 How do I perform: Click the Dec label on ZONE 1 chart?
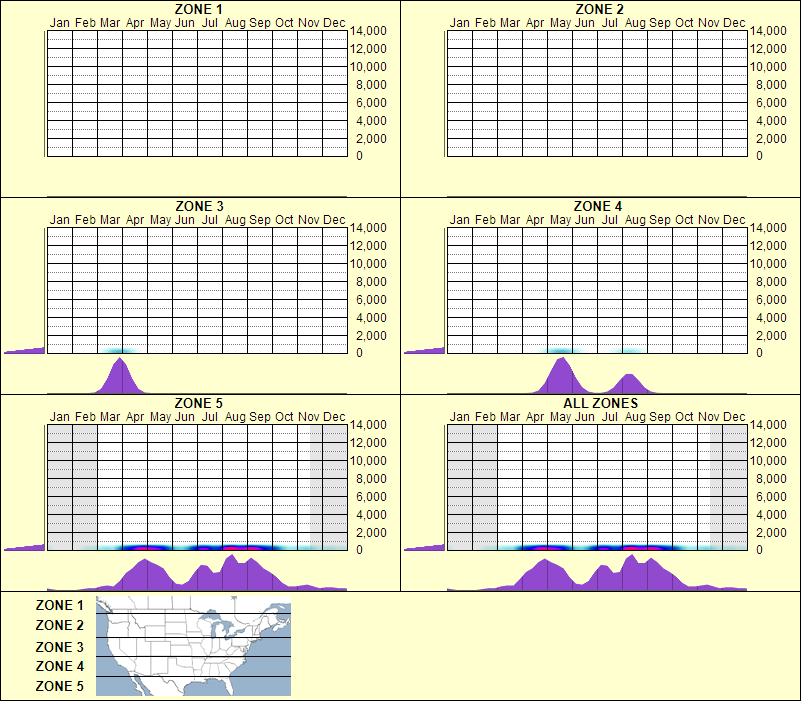pos(334,22)
